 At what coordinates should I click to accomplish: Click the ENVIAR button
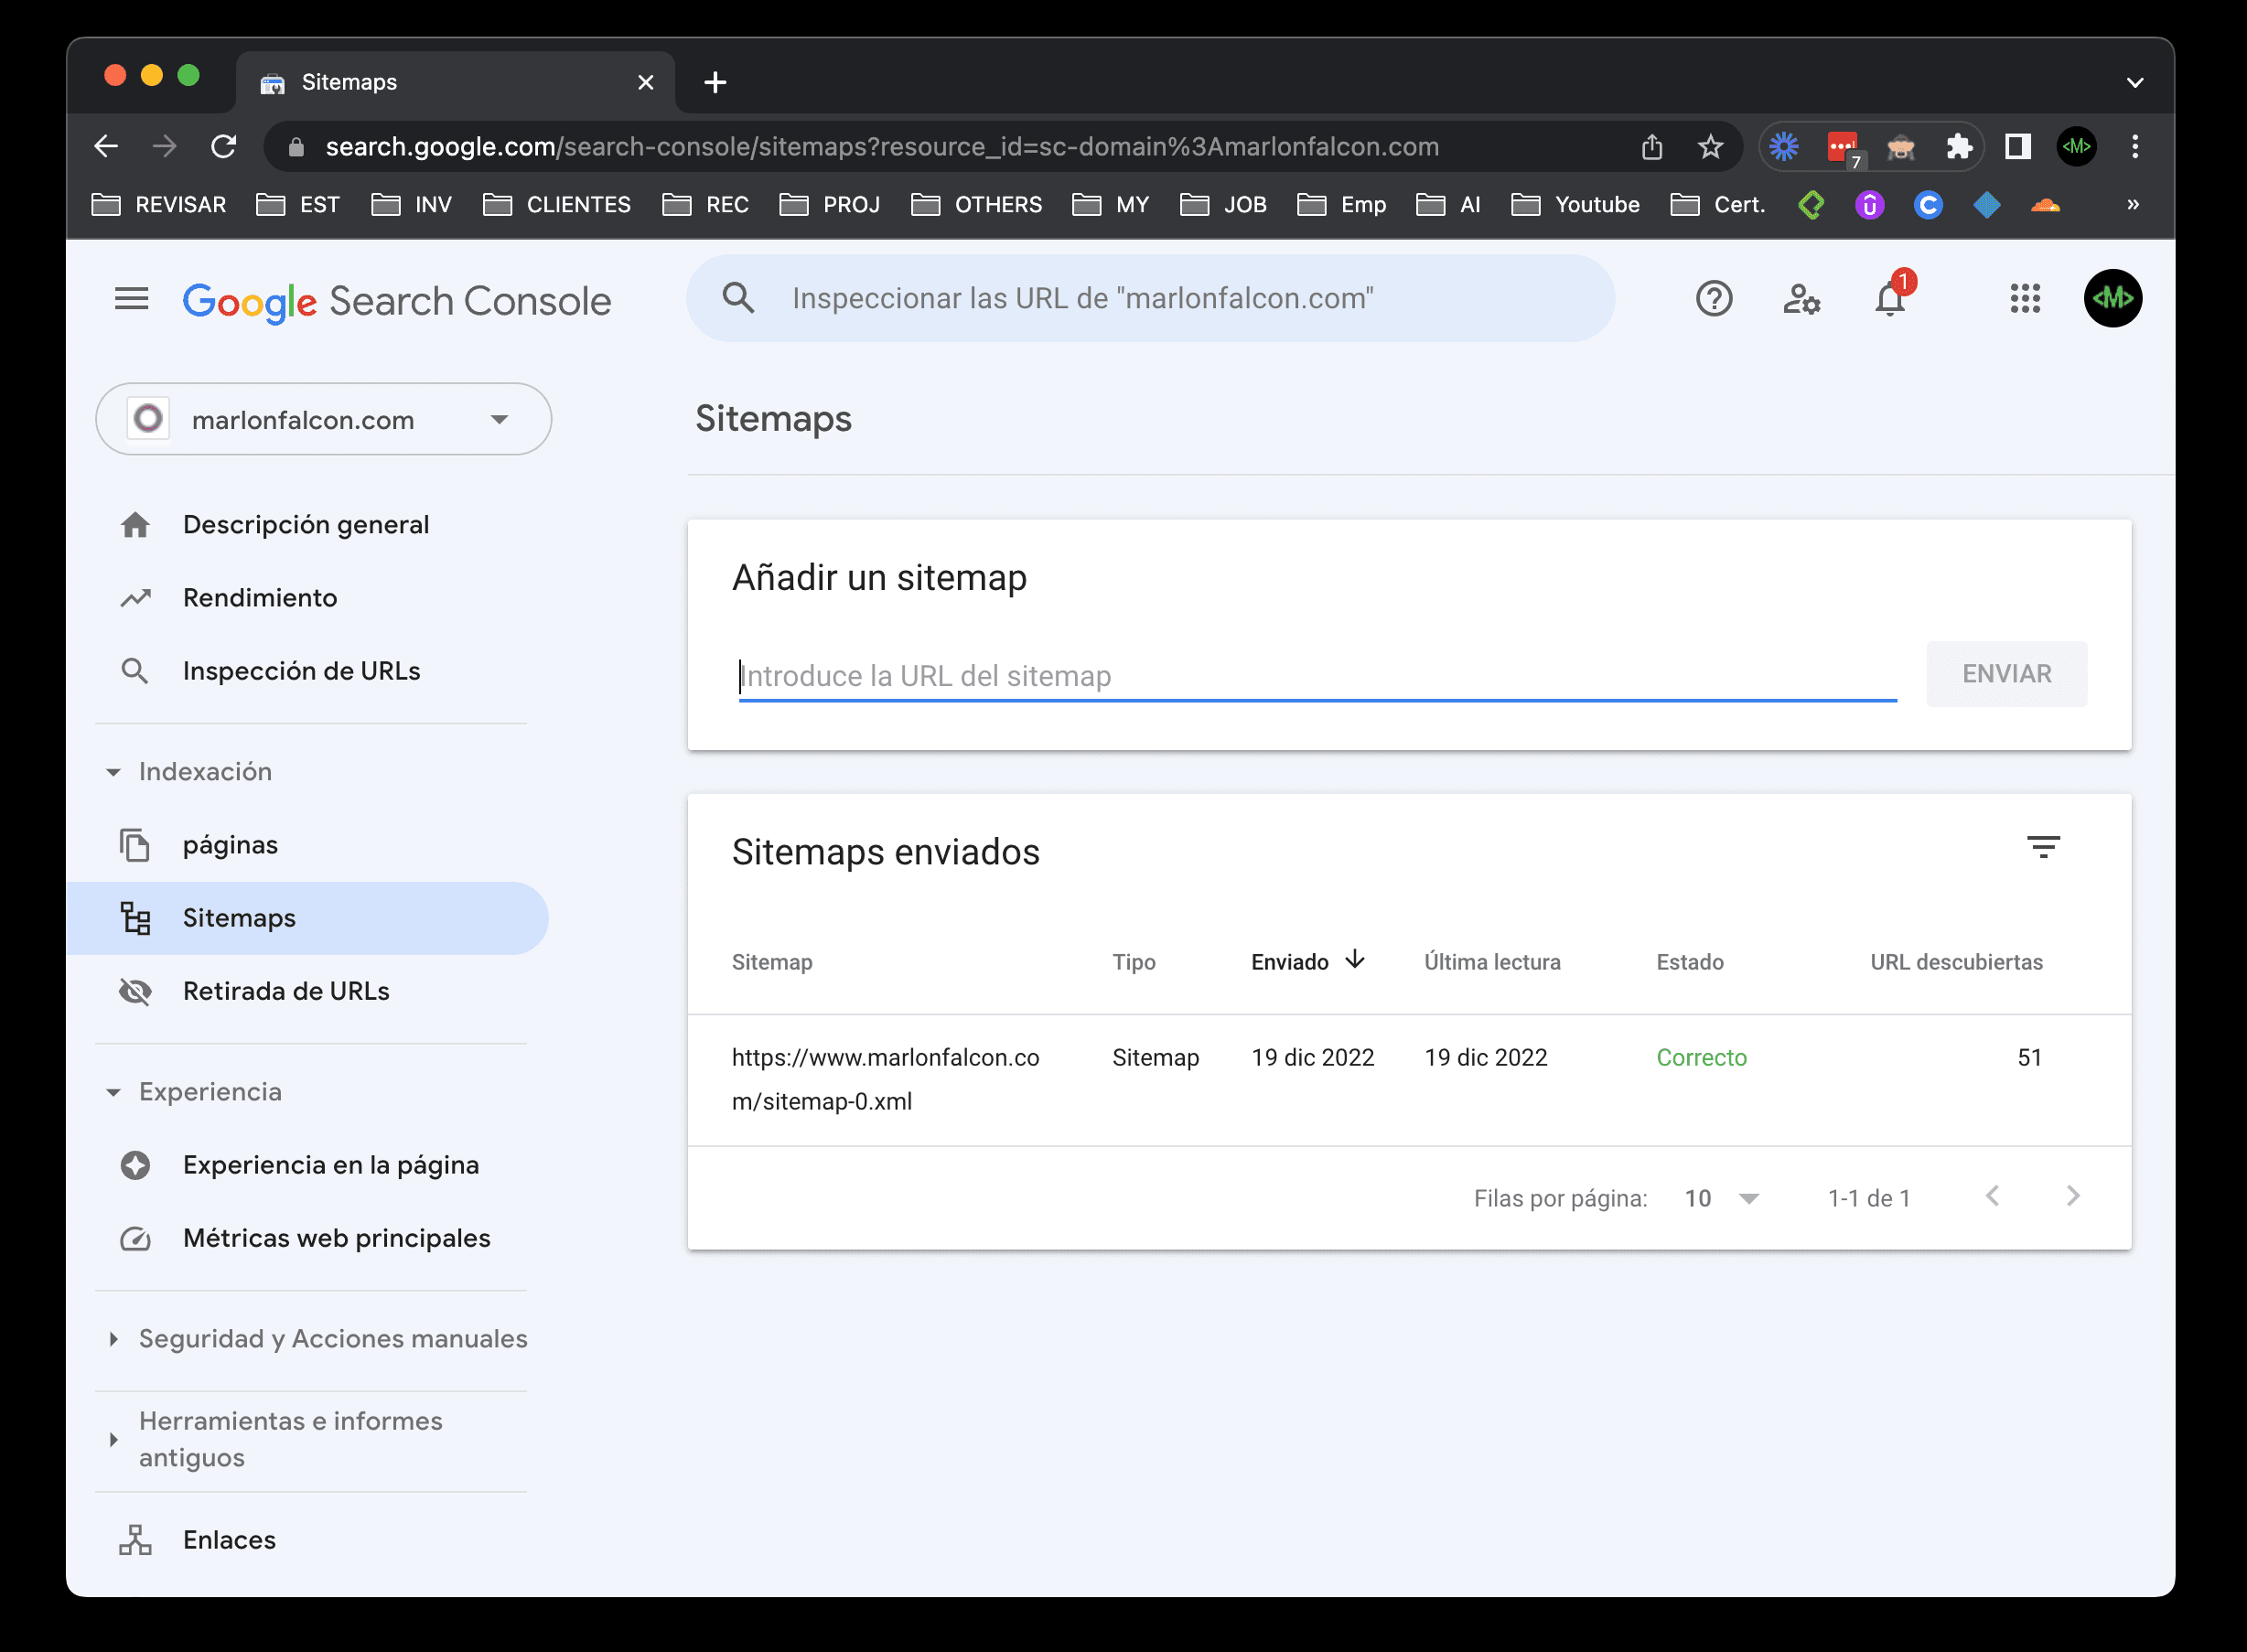point(2006,674)
